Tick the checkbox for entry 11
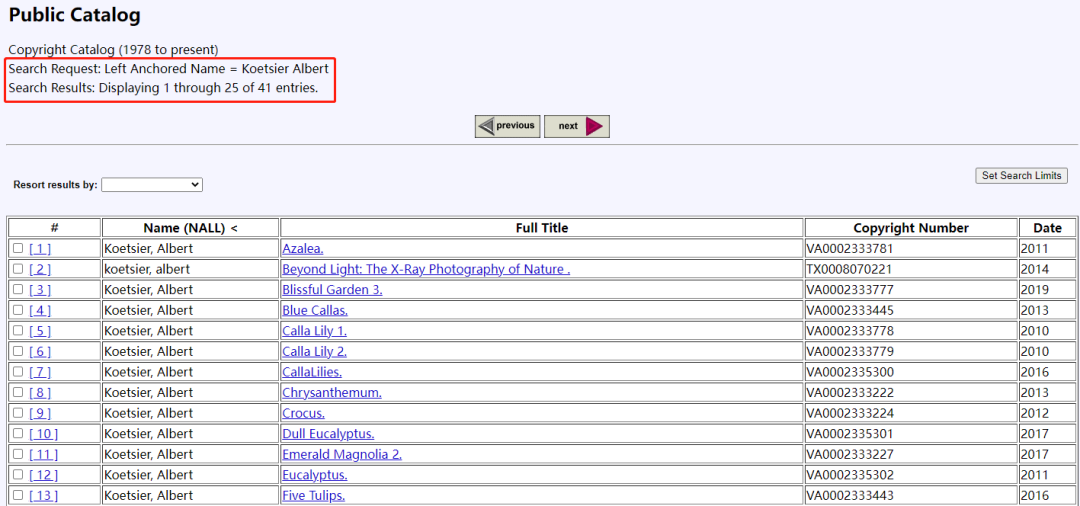 click(x=18, y=454)
